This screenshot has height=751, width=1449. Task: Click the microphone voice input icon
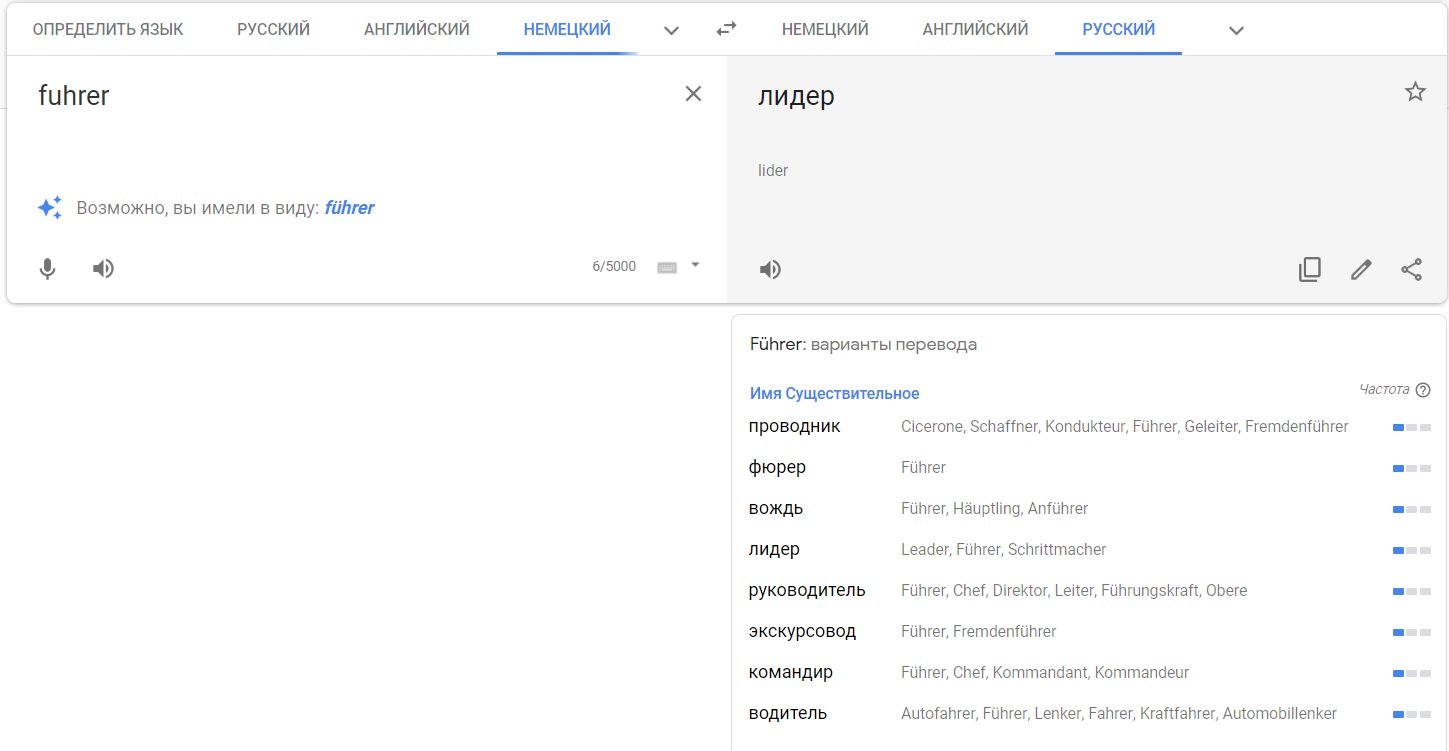coord(47,268)
